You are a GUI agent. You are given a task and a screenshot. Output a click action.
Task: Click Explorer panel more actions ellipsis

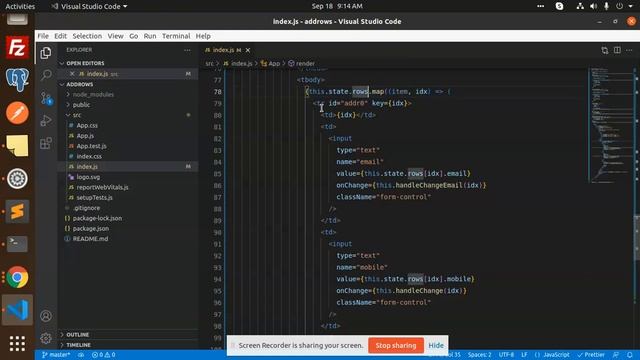(187, 50)
